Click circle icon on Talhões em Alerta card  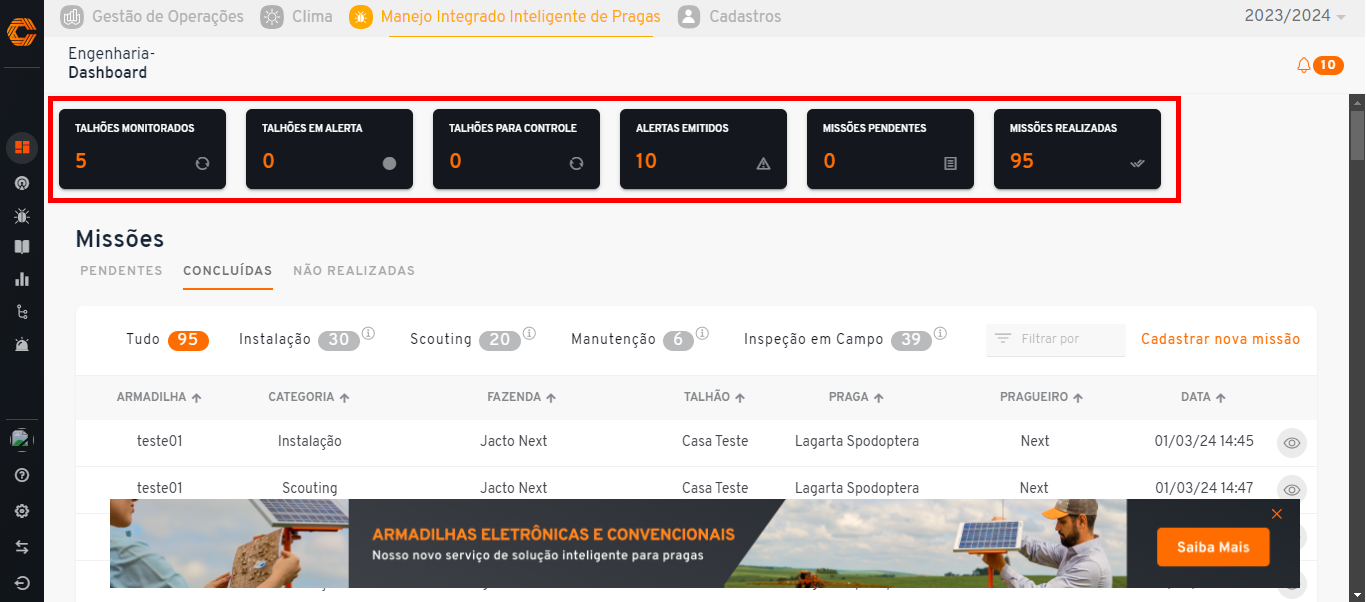click(389, 164)
